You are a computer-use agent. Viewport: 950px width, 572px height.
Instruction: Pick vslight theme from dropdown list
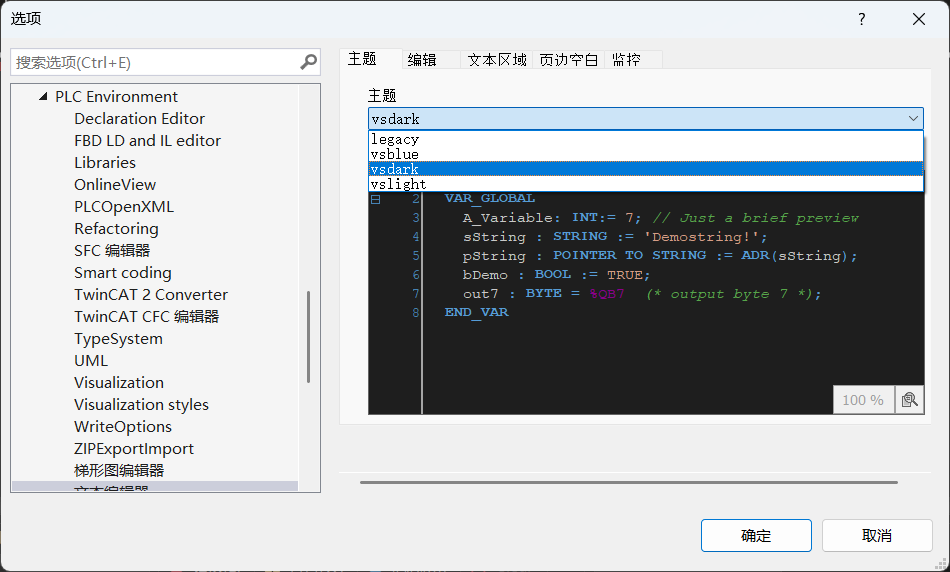(398, 184)
